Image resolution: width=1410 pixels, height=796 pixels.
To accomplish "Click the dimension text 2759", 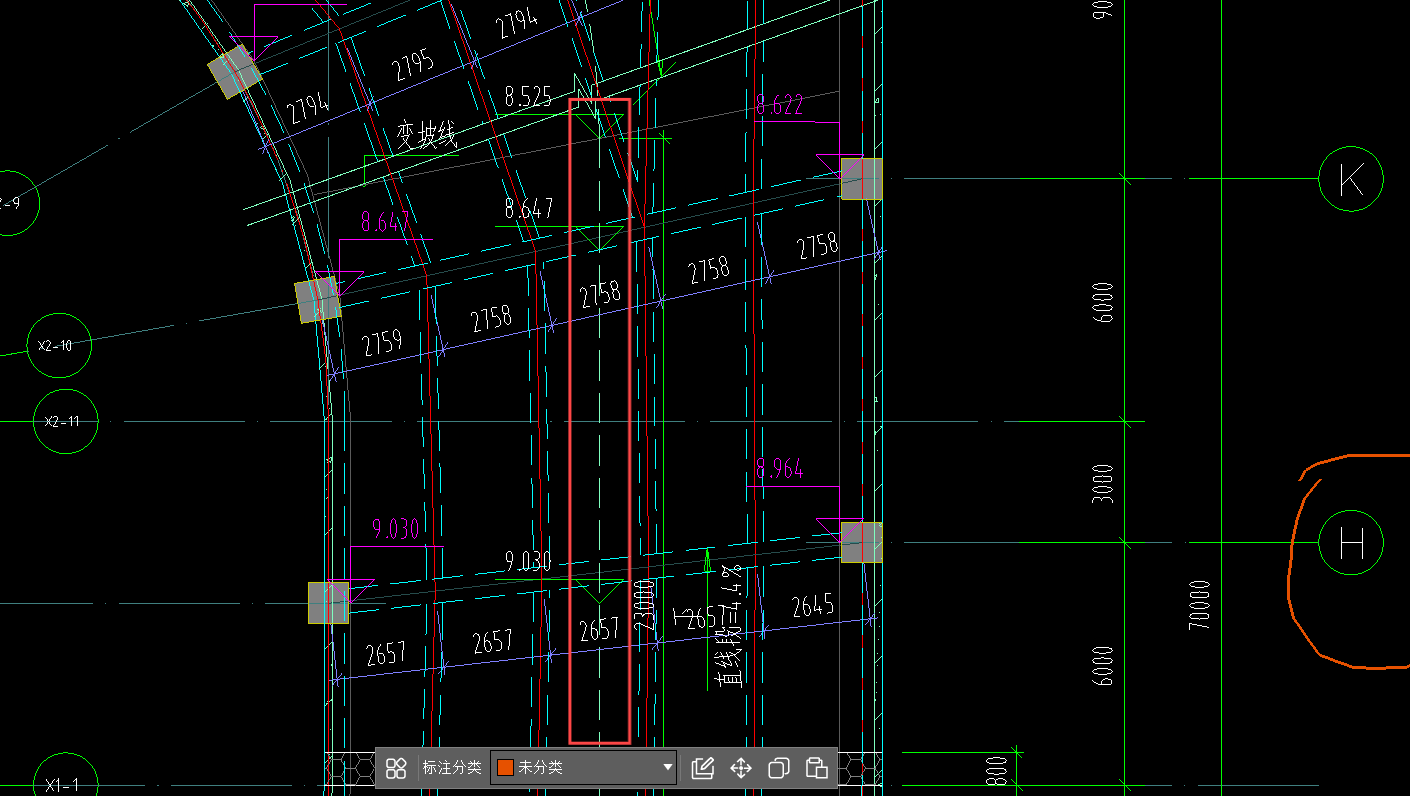I will click(x=382, y=343).
